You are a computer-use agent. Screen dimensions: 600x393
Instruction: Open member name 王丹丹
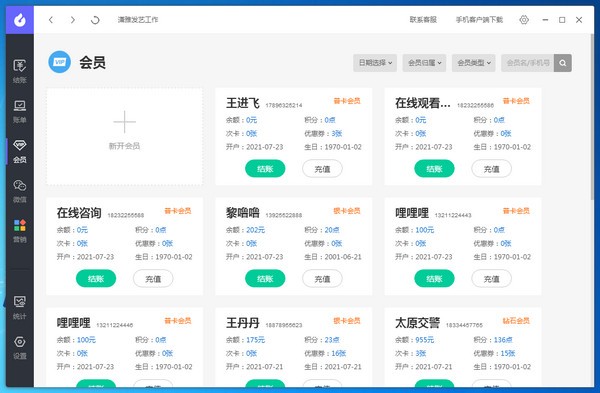(x=243, y=323)
